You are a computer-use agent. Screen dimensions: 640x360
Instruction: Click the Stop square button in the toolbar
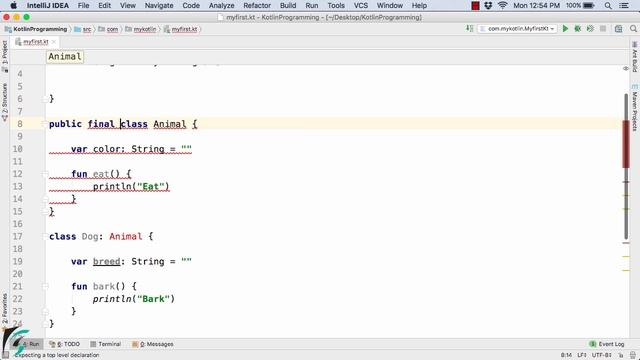(x=603, y=29)
